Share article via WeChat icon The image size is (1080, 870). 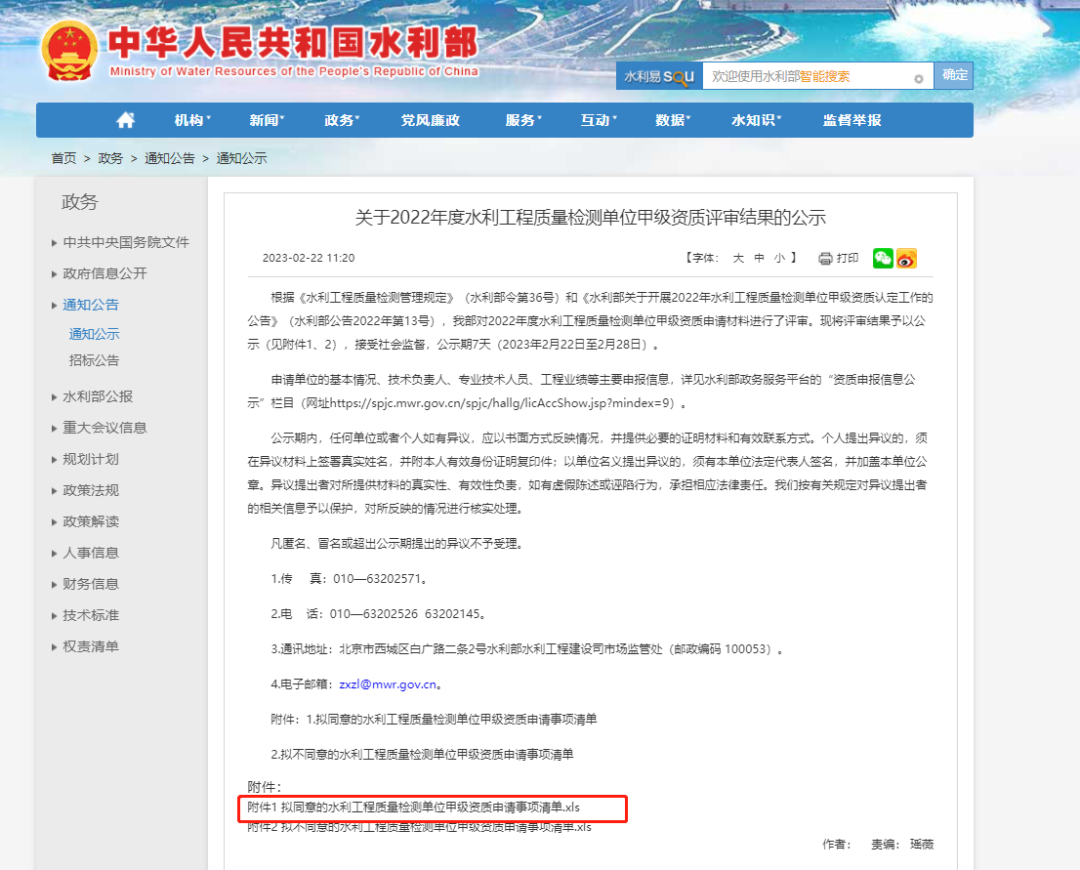[x=882, y=258]
